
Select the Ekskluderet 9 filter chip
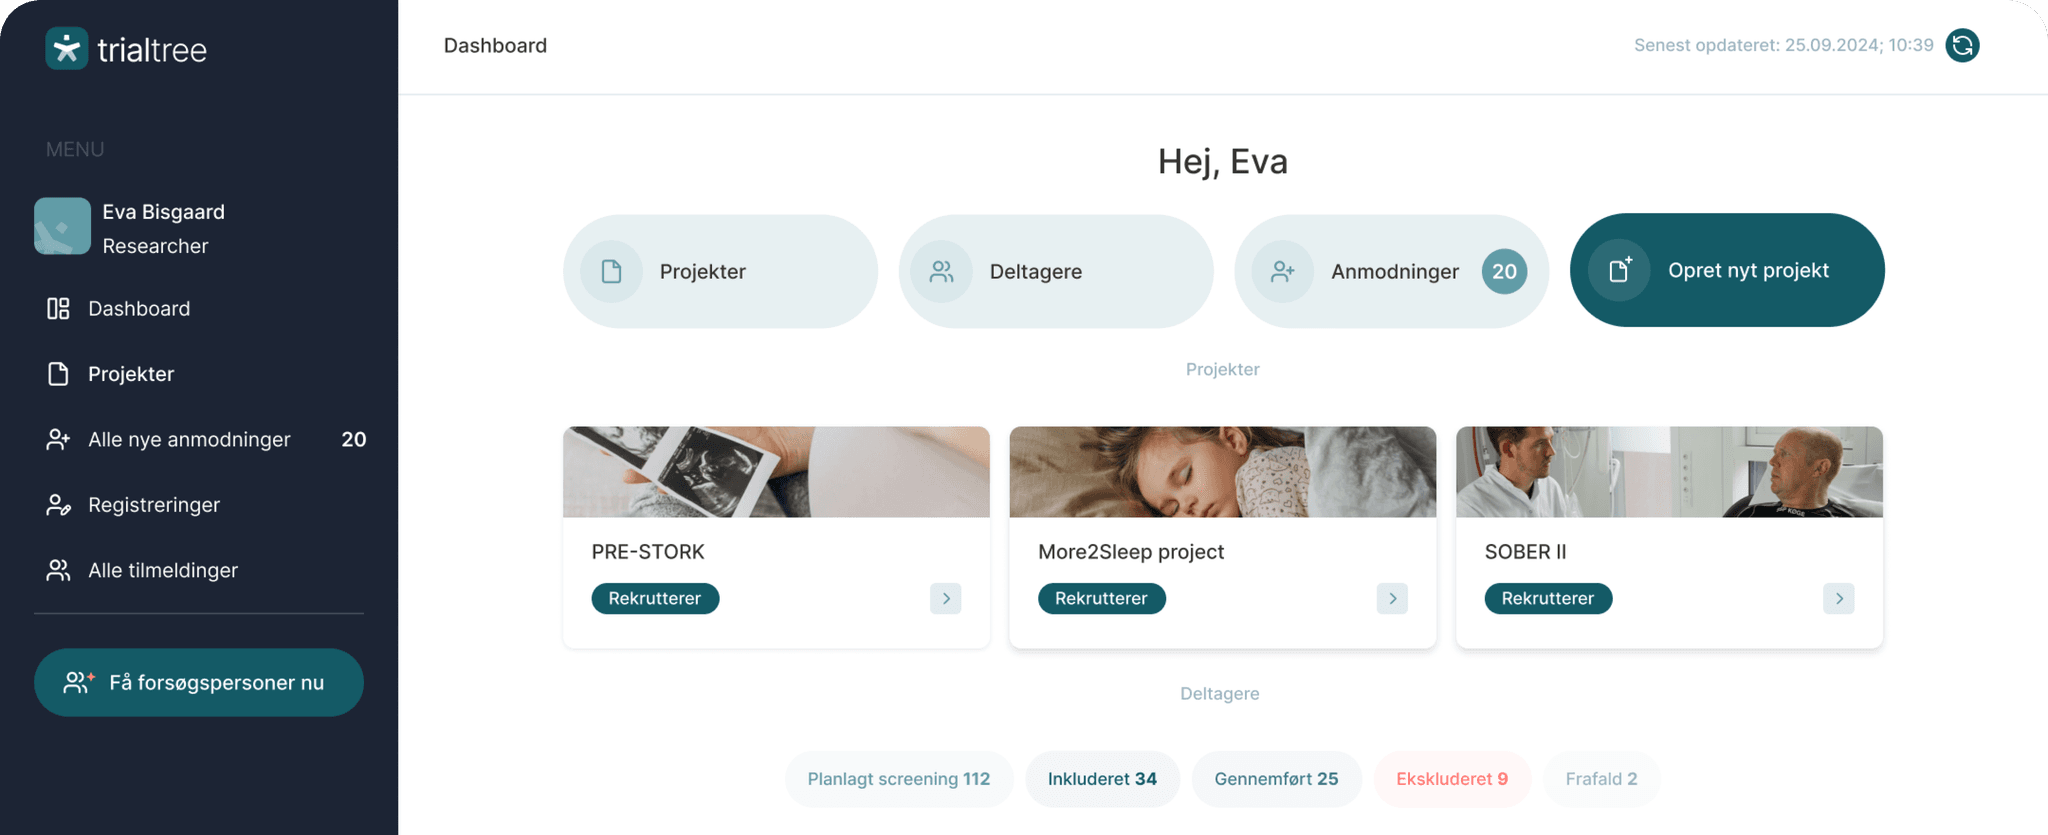(1451, 779)
